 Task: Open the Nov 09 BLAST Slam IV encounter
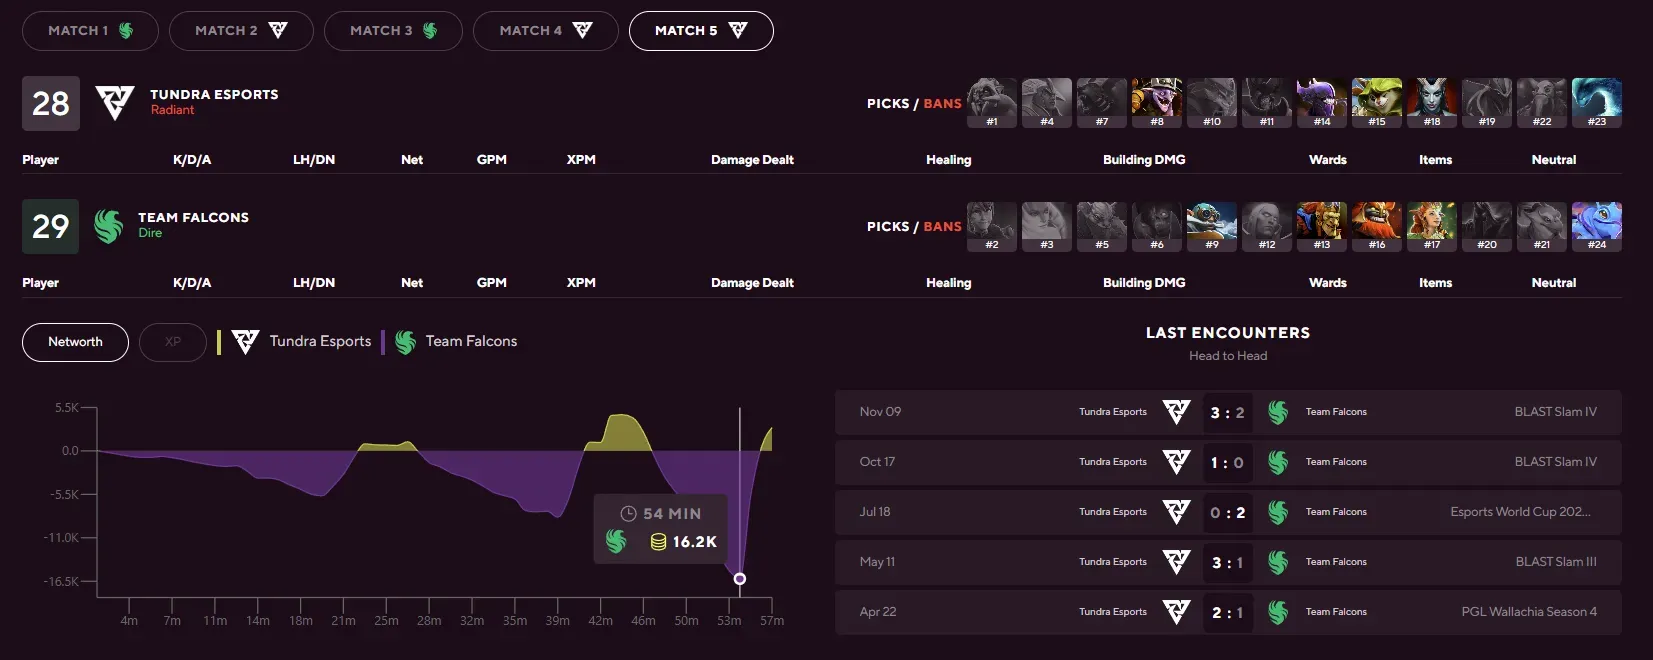[1227, 412]
